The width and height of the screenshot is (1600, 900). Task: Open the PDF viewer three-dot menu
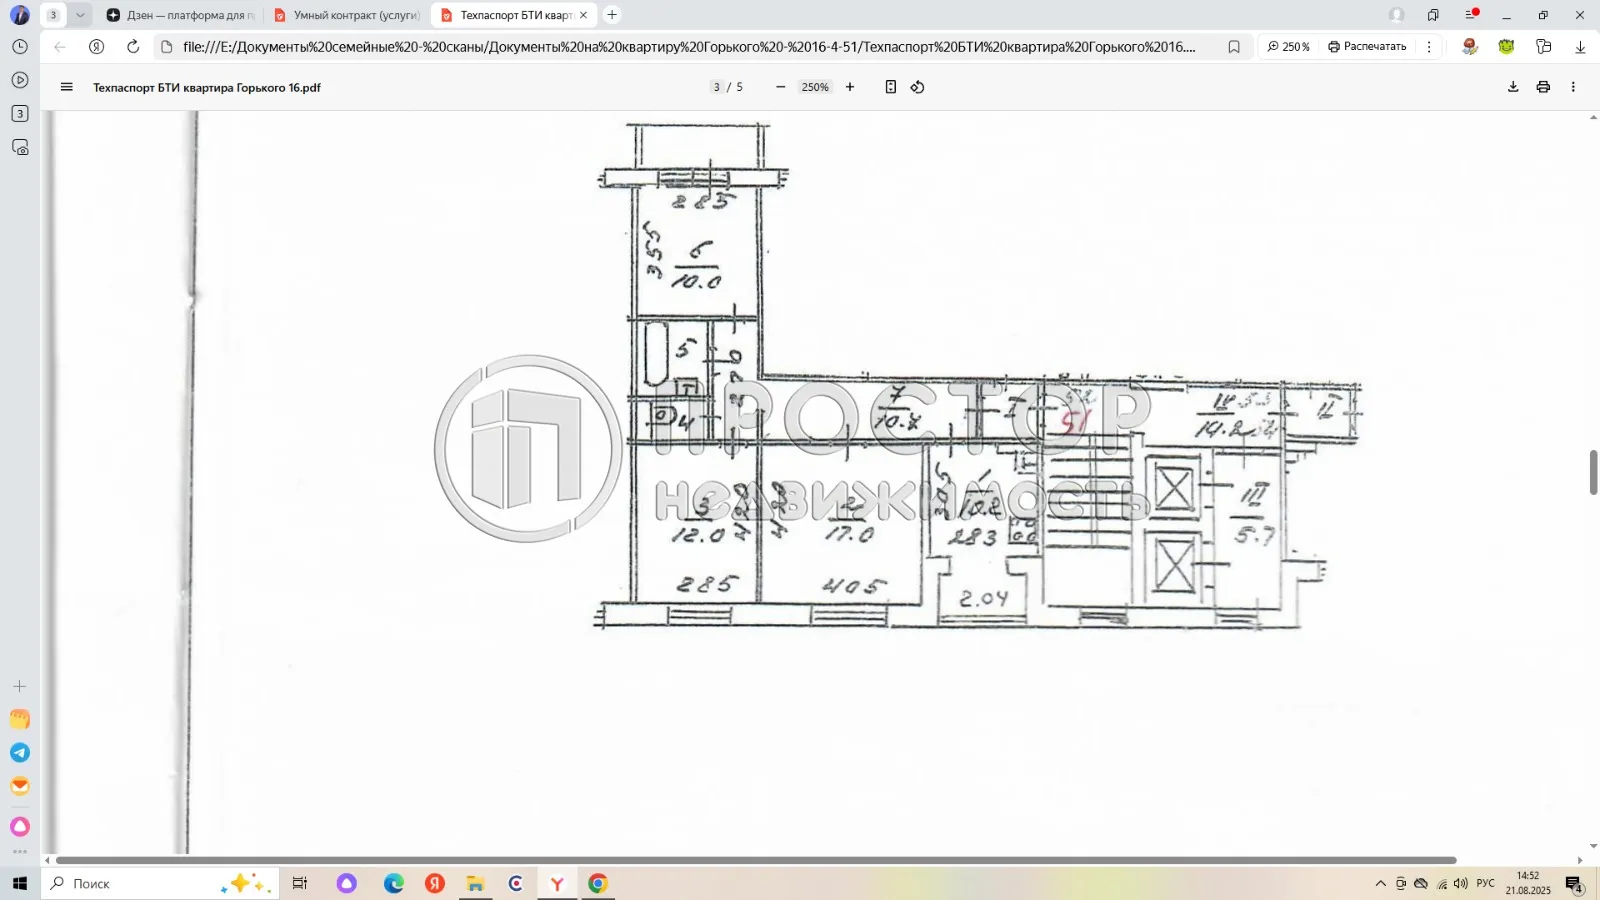(1575, 87)
